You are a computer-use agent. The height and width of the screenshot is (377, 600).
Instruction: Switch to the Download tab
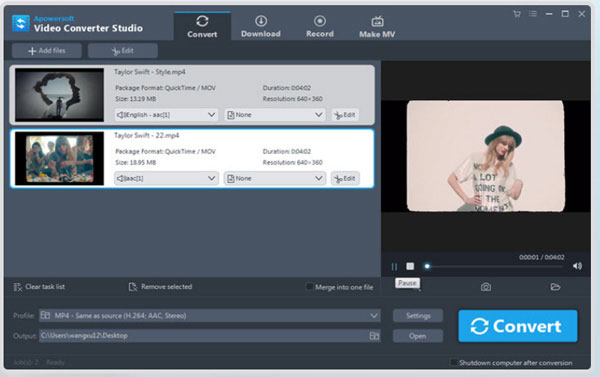[261, 26]
